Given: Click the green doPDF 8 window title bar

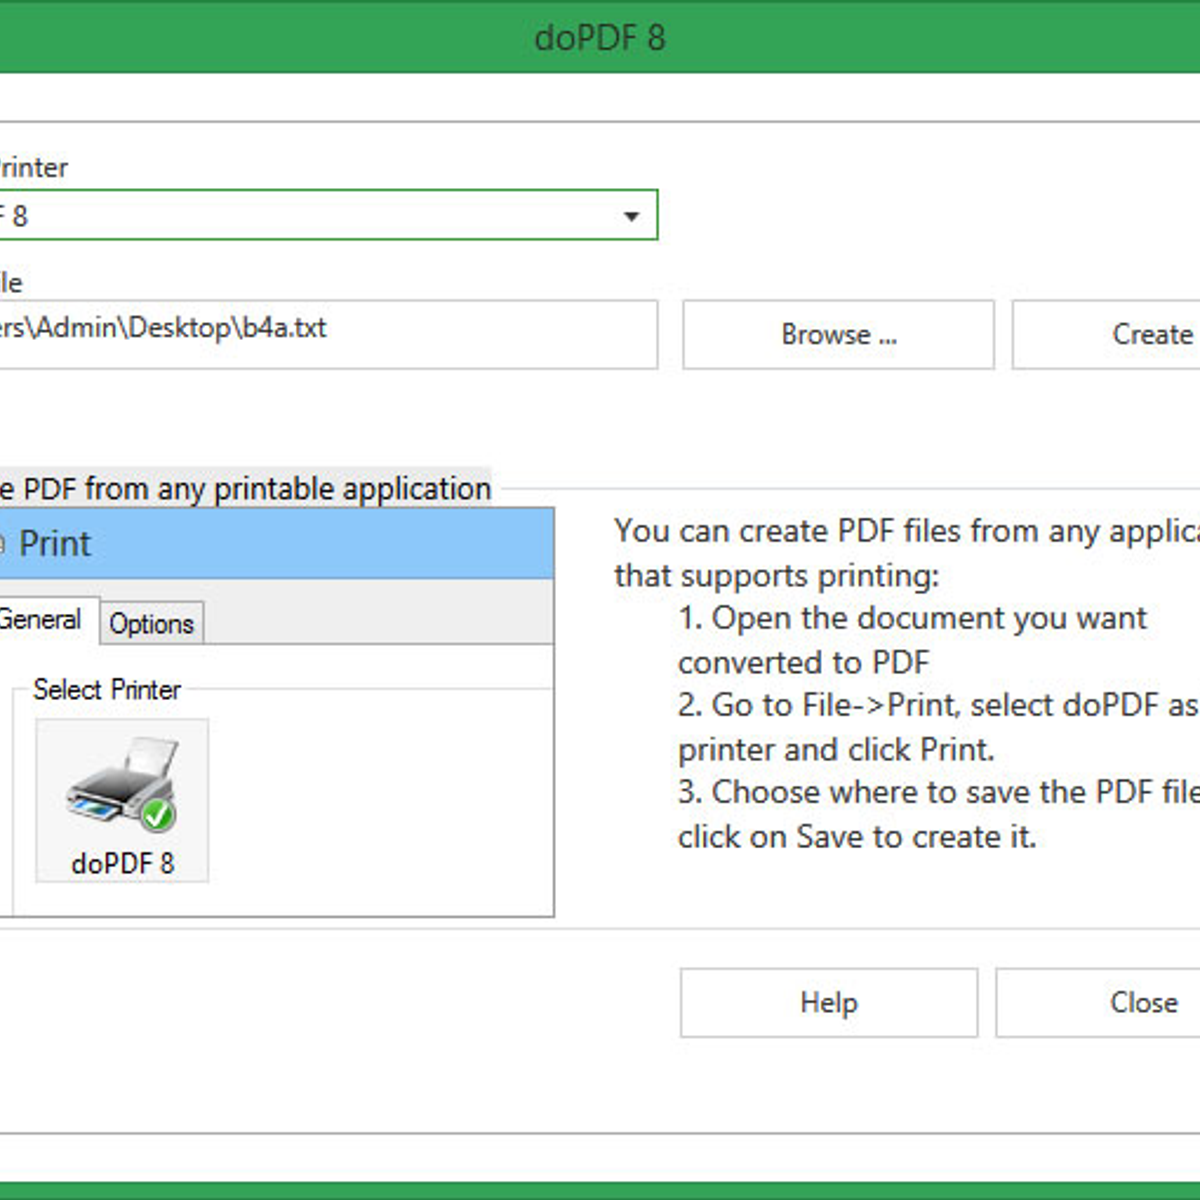Looking at the screenshot, I should pos(600,38).
